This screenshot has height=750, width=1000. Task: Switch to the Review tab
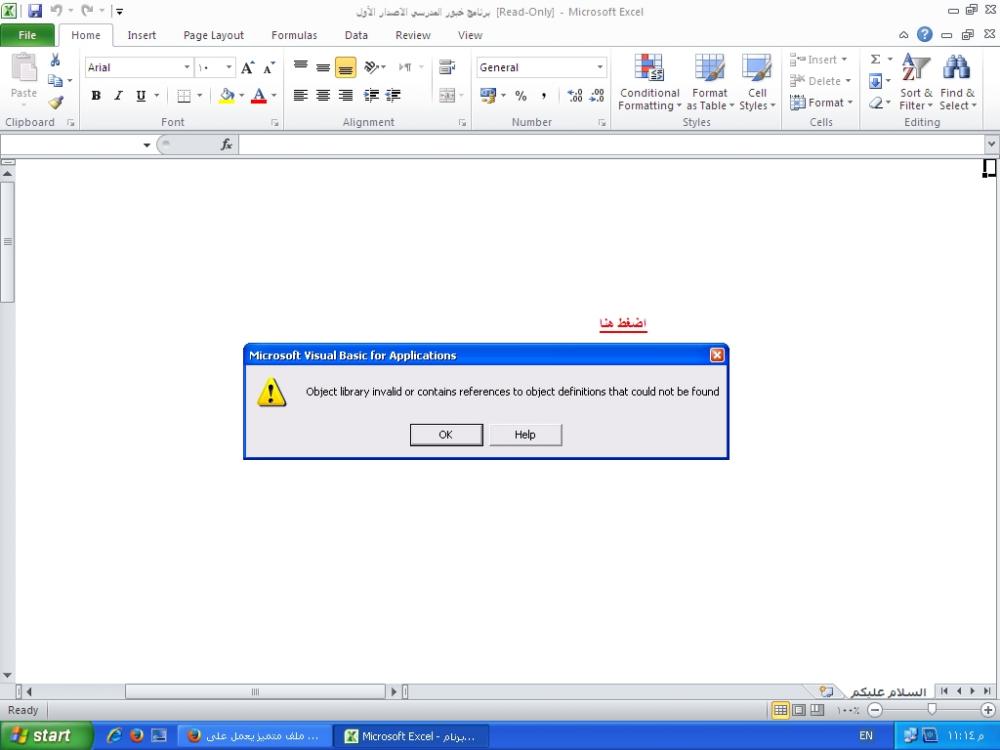[413, 35]
